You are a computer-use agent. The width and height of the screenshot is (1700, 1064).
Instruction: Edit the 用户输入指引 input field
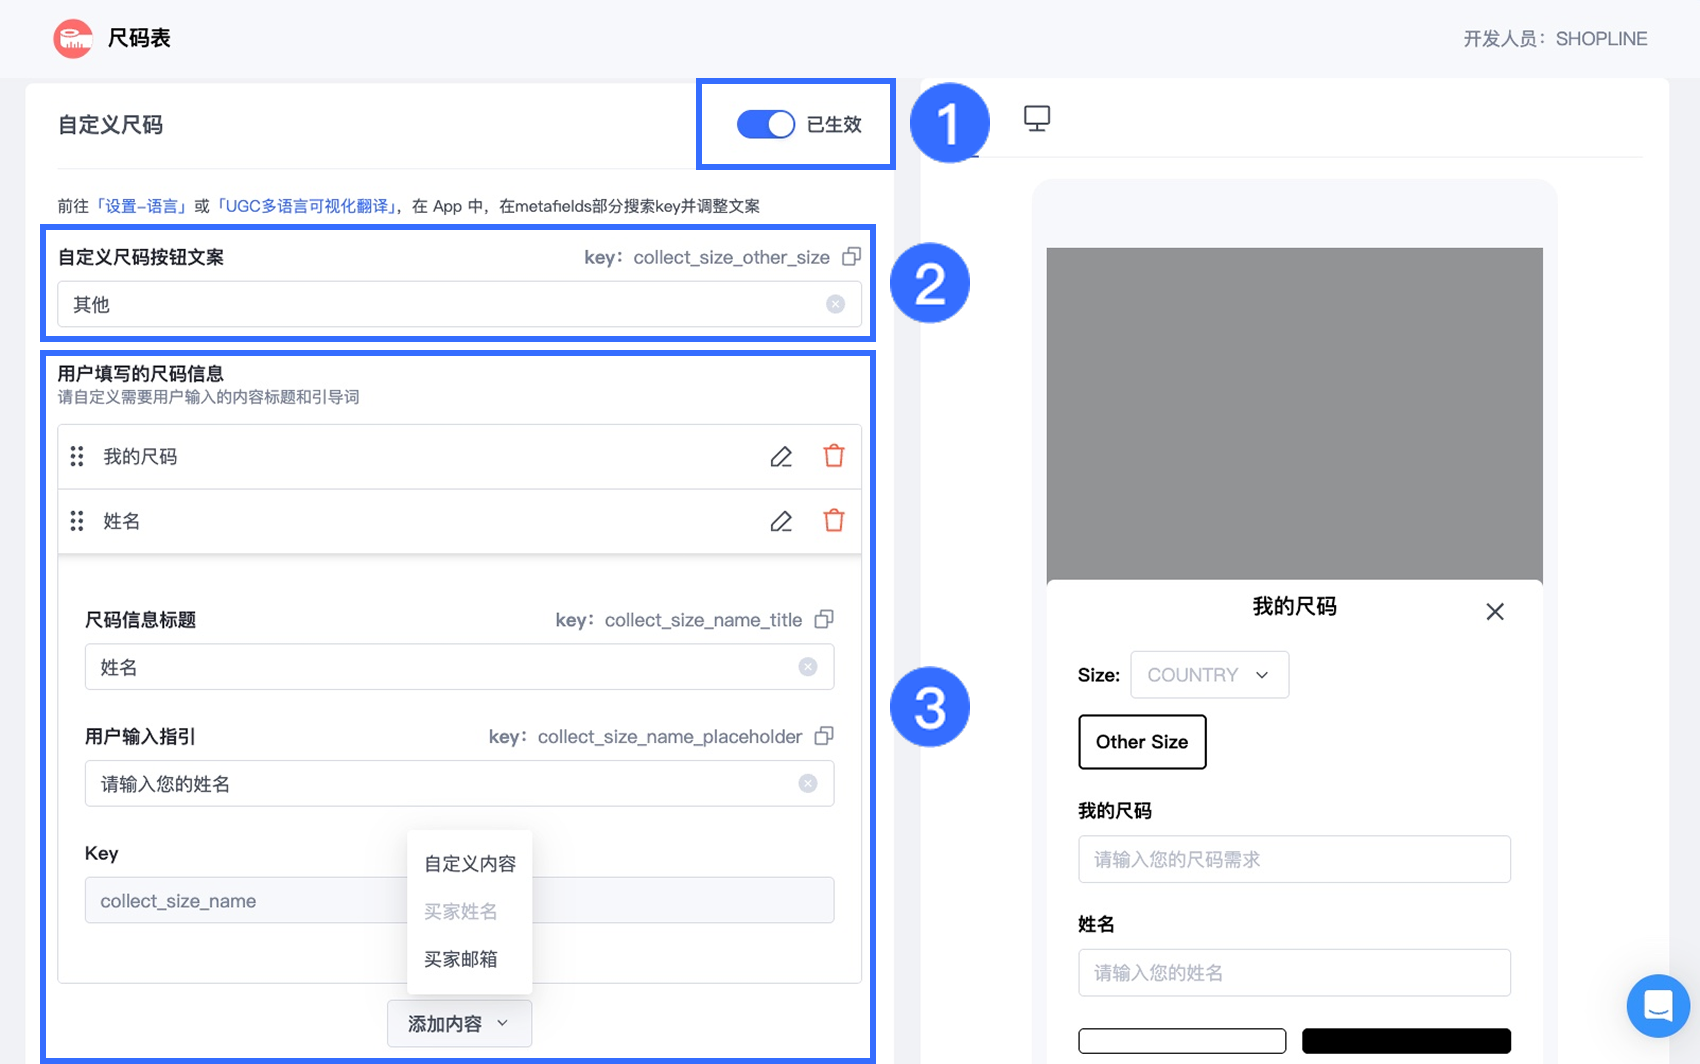(459, 783)
